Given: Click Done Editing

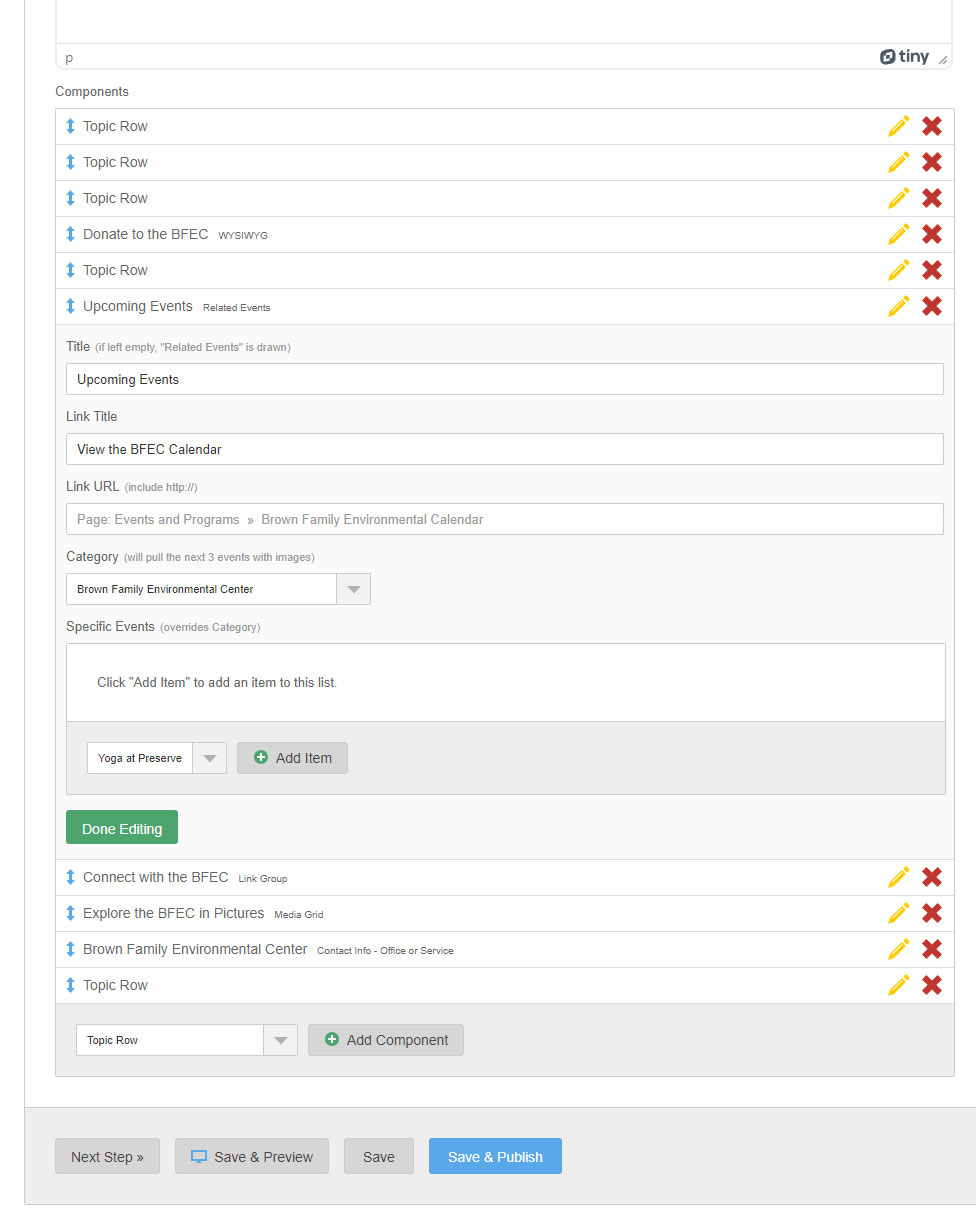Looking at the screenshot, I should coord(122,828).
